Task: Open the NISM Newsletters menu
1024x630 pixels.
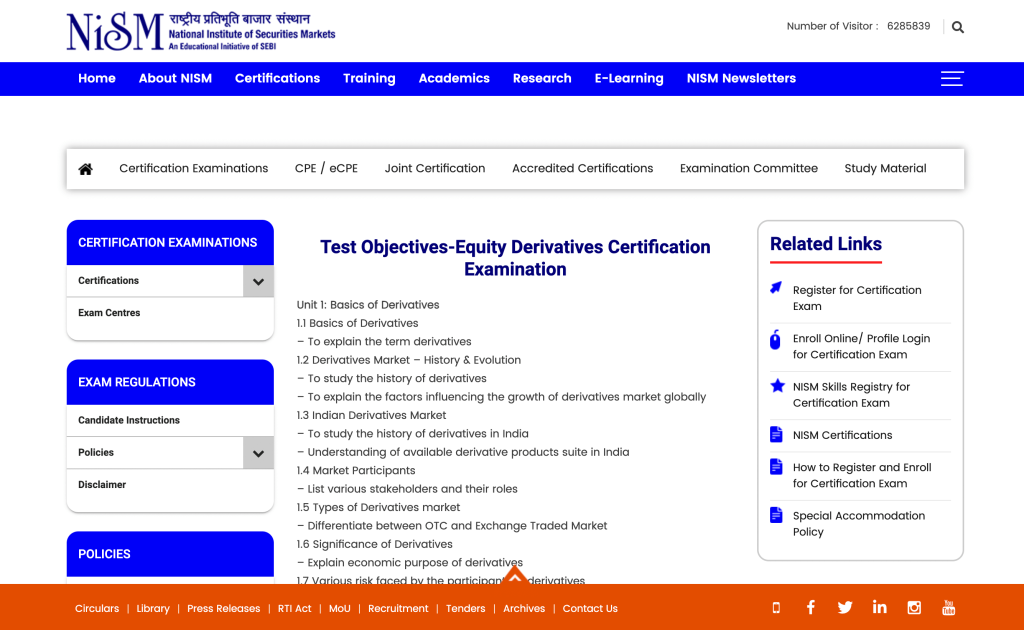Action: (741, 78)
